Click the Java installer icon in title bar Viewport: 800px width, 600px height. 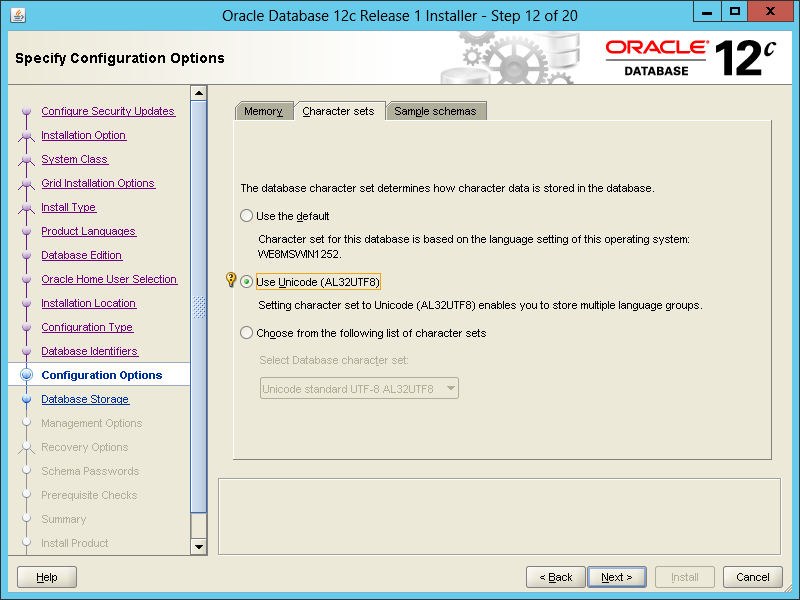(18, 15)
